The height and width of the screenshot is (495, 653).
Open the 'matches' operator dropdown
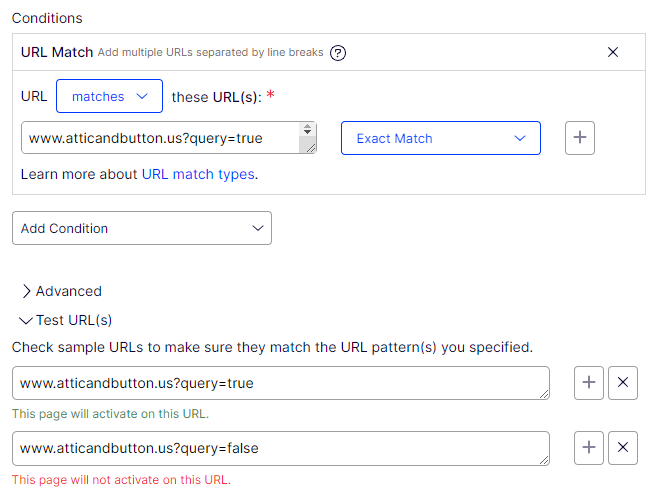click(110, 97)
